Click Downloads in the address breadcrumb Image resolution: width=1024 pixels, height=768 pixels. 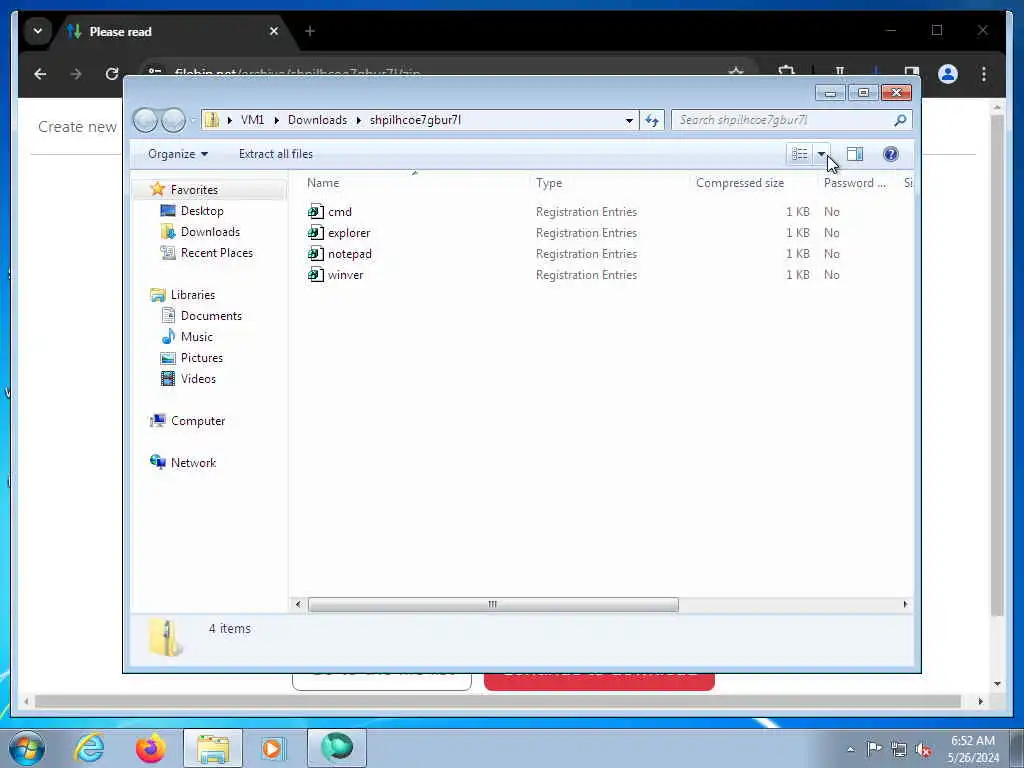tap(317, 120)
